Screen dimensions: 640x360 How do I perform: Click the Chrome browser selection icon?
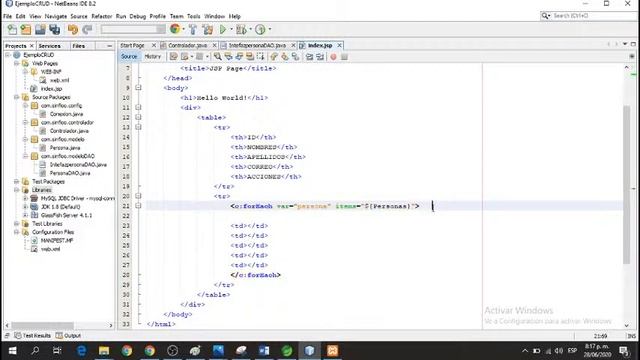pos(175,29)
